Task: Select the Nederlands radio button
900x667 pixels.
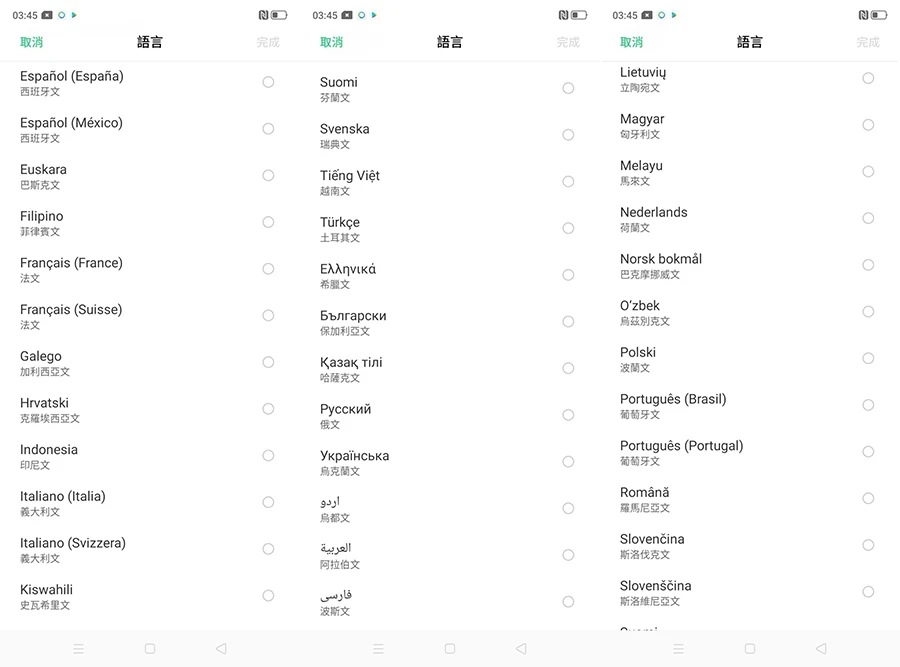Action: click(x=868, y=218)
